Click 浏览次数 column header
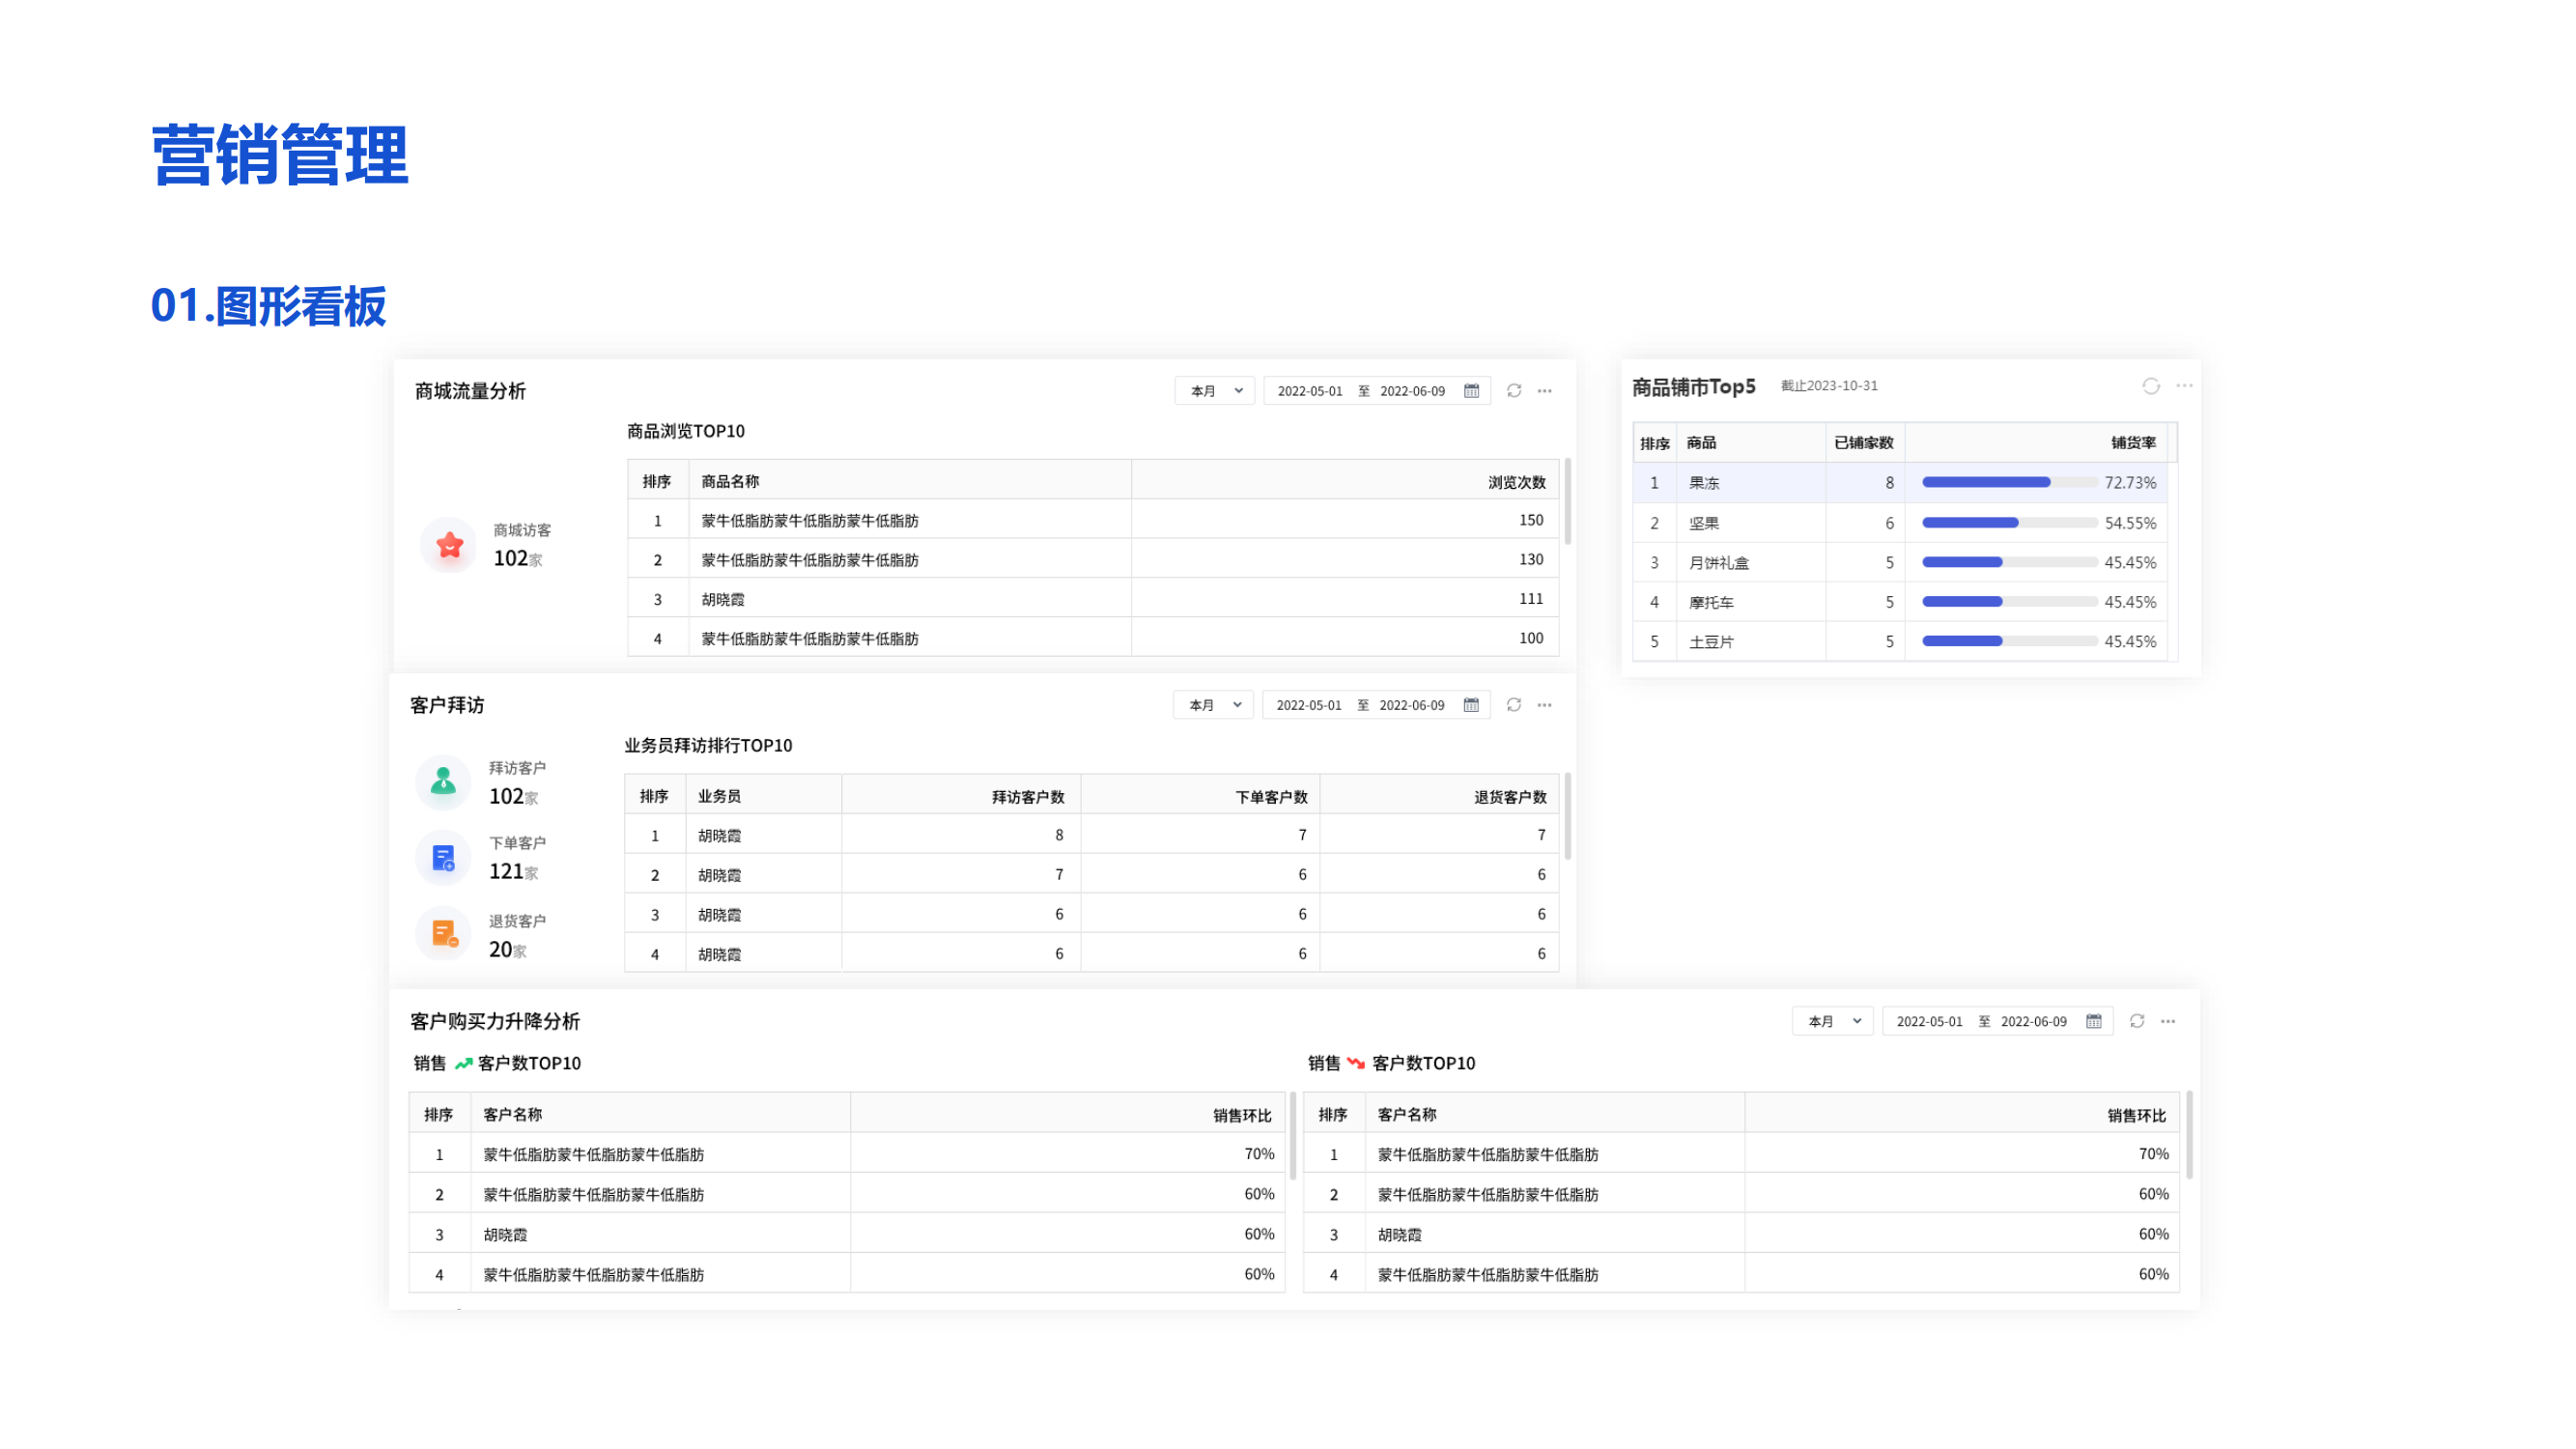Image resolution: width=2576 pixels, height=1449 pixels. (1516, 482)
